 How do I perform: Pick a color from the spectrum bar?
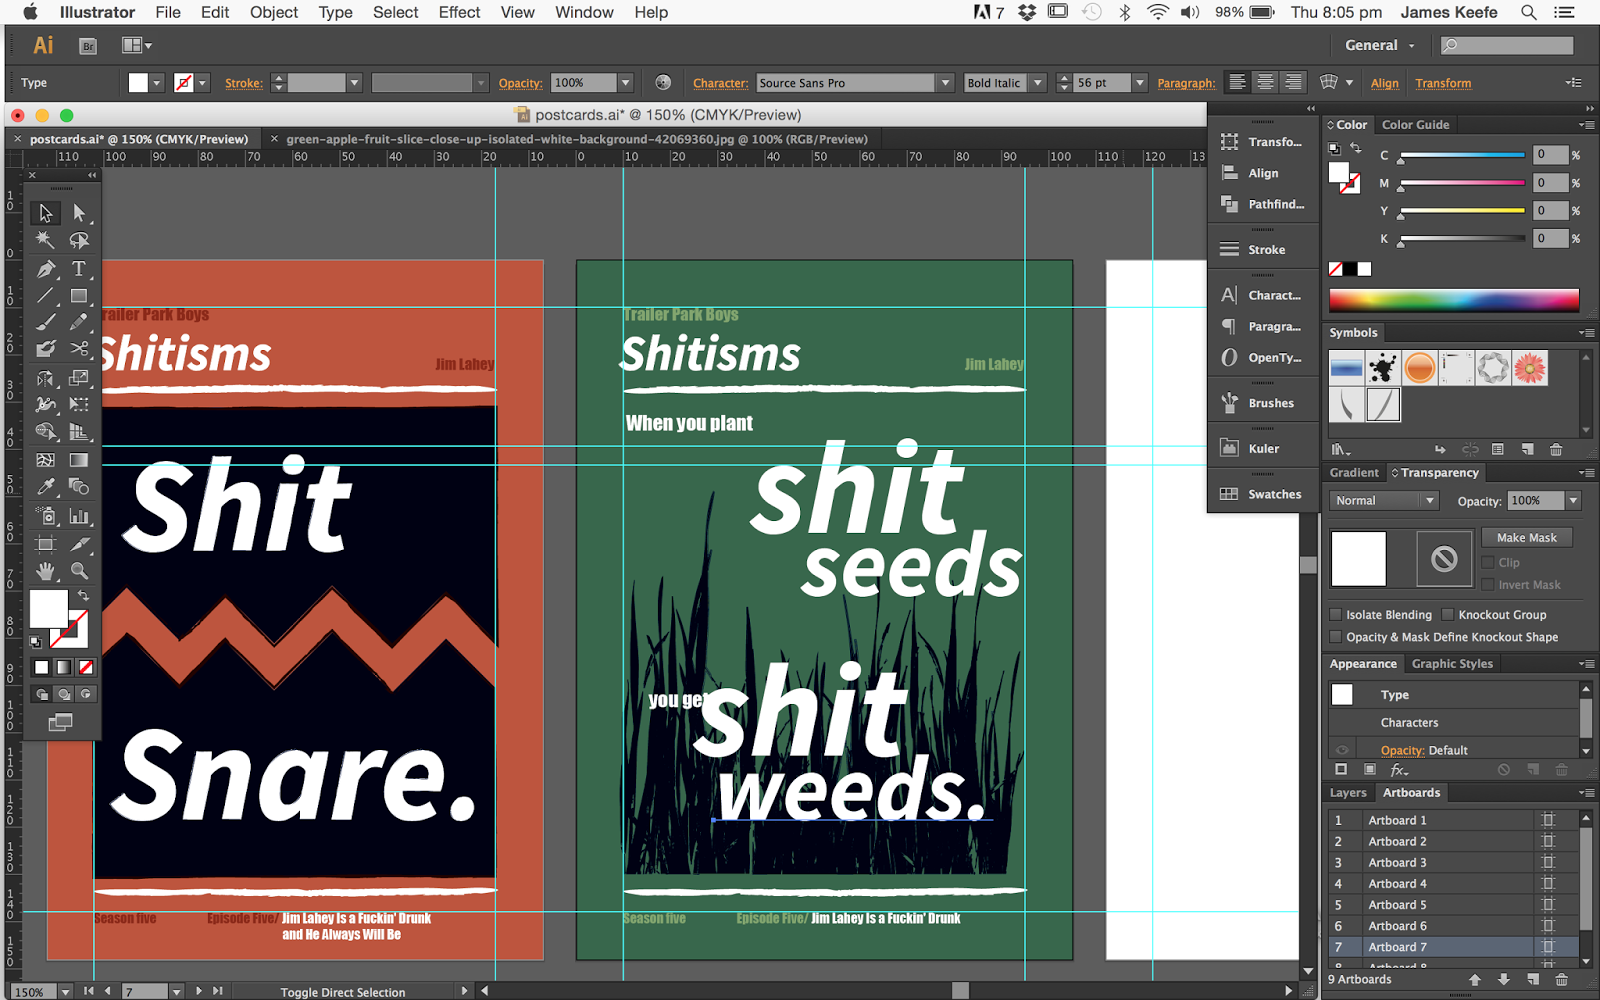(x=1454, y=300)
